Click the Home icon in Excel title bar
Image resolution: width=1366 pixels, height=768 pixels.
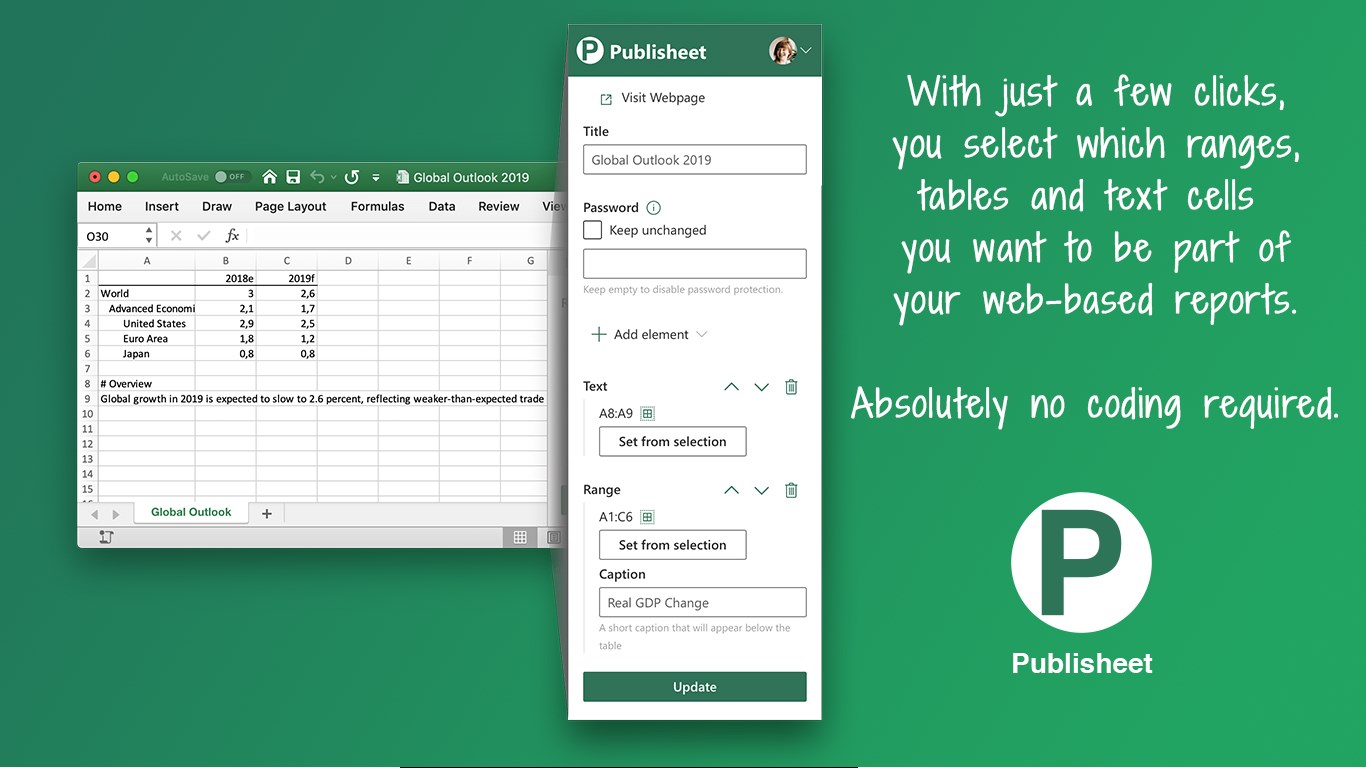coord(269,177)
